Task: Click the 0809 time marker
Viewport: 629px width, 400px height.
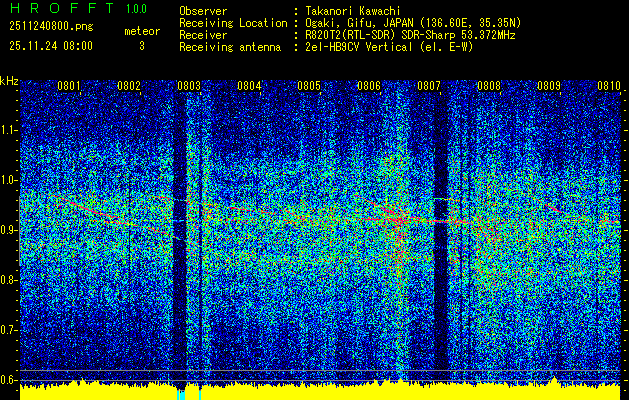Action: (x=549, y=86)
